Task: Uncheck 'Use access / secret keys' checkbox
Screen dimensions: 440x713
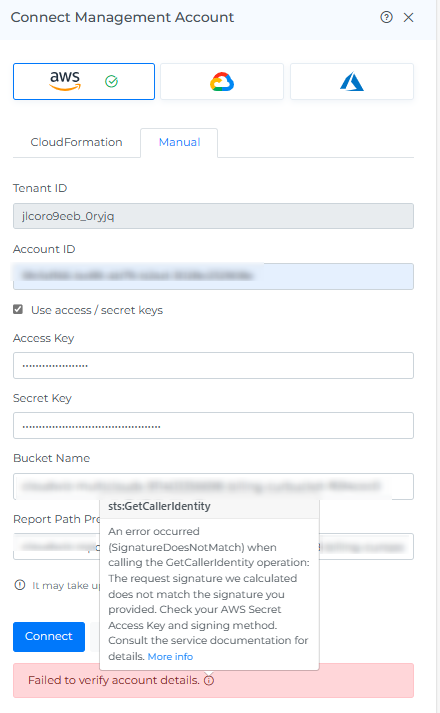Action: (x=18, y=309)
